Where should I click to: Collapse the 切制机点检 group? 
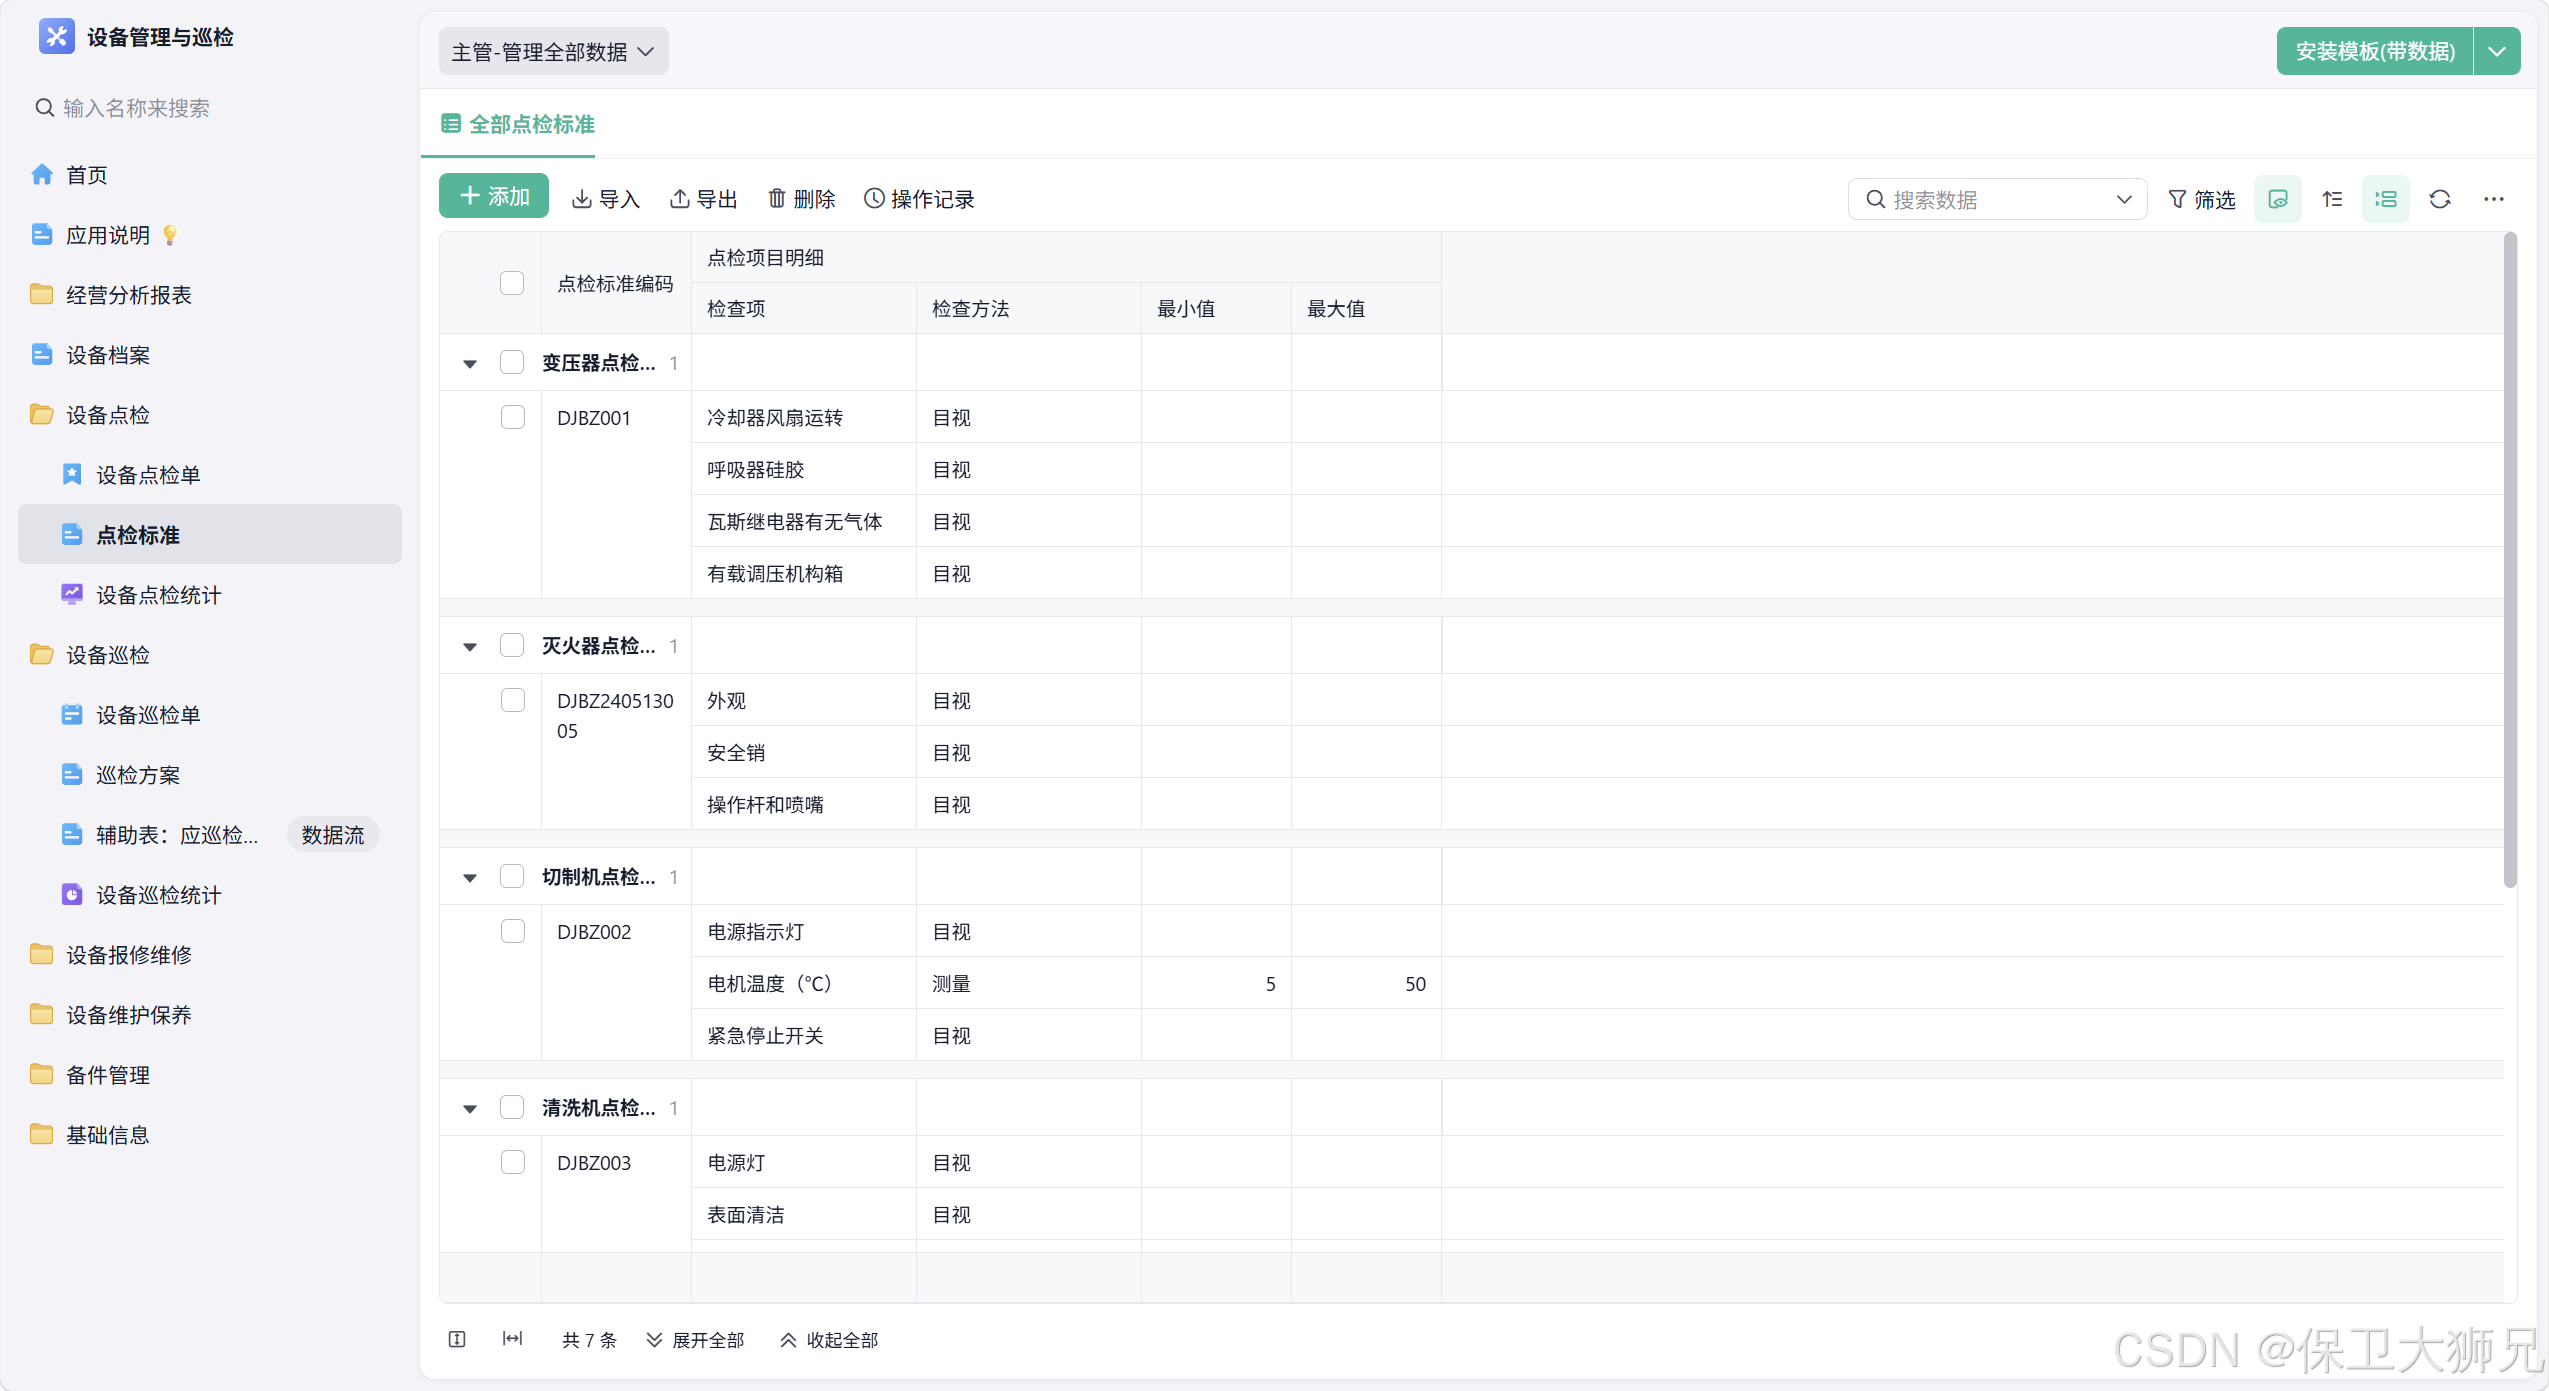click(x=470, y=877)
